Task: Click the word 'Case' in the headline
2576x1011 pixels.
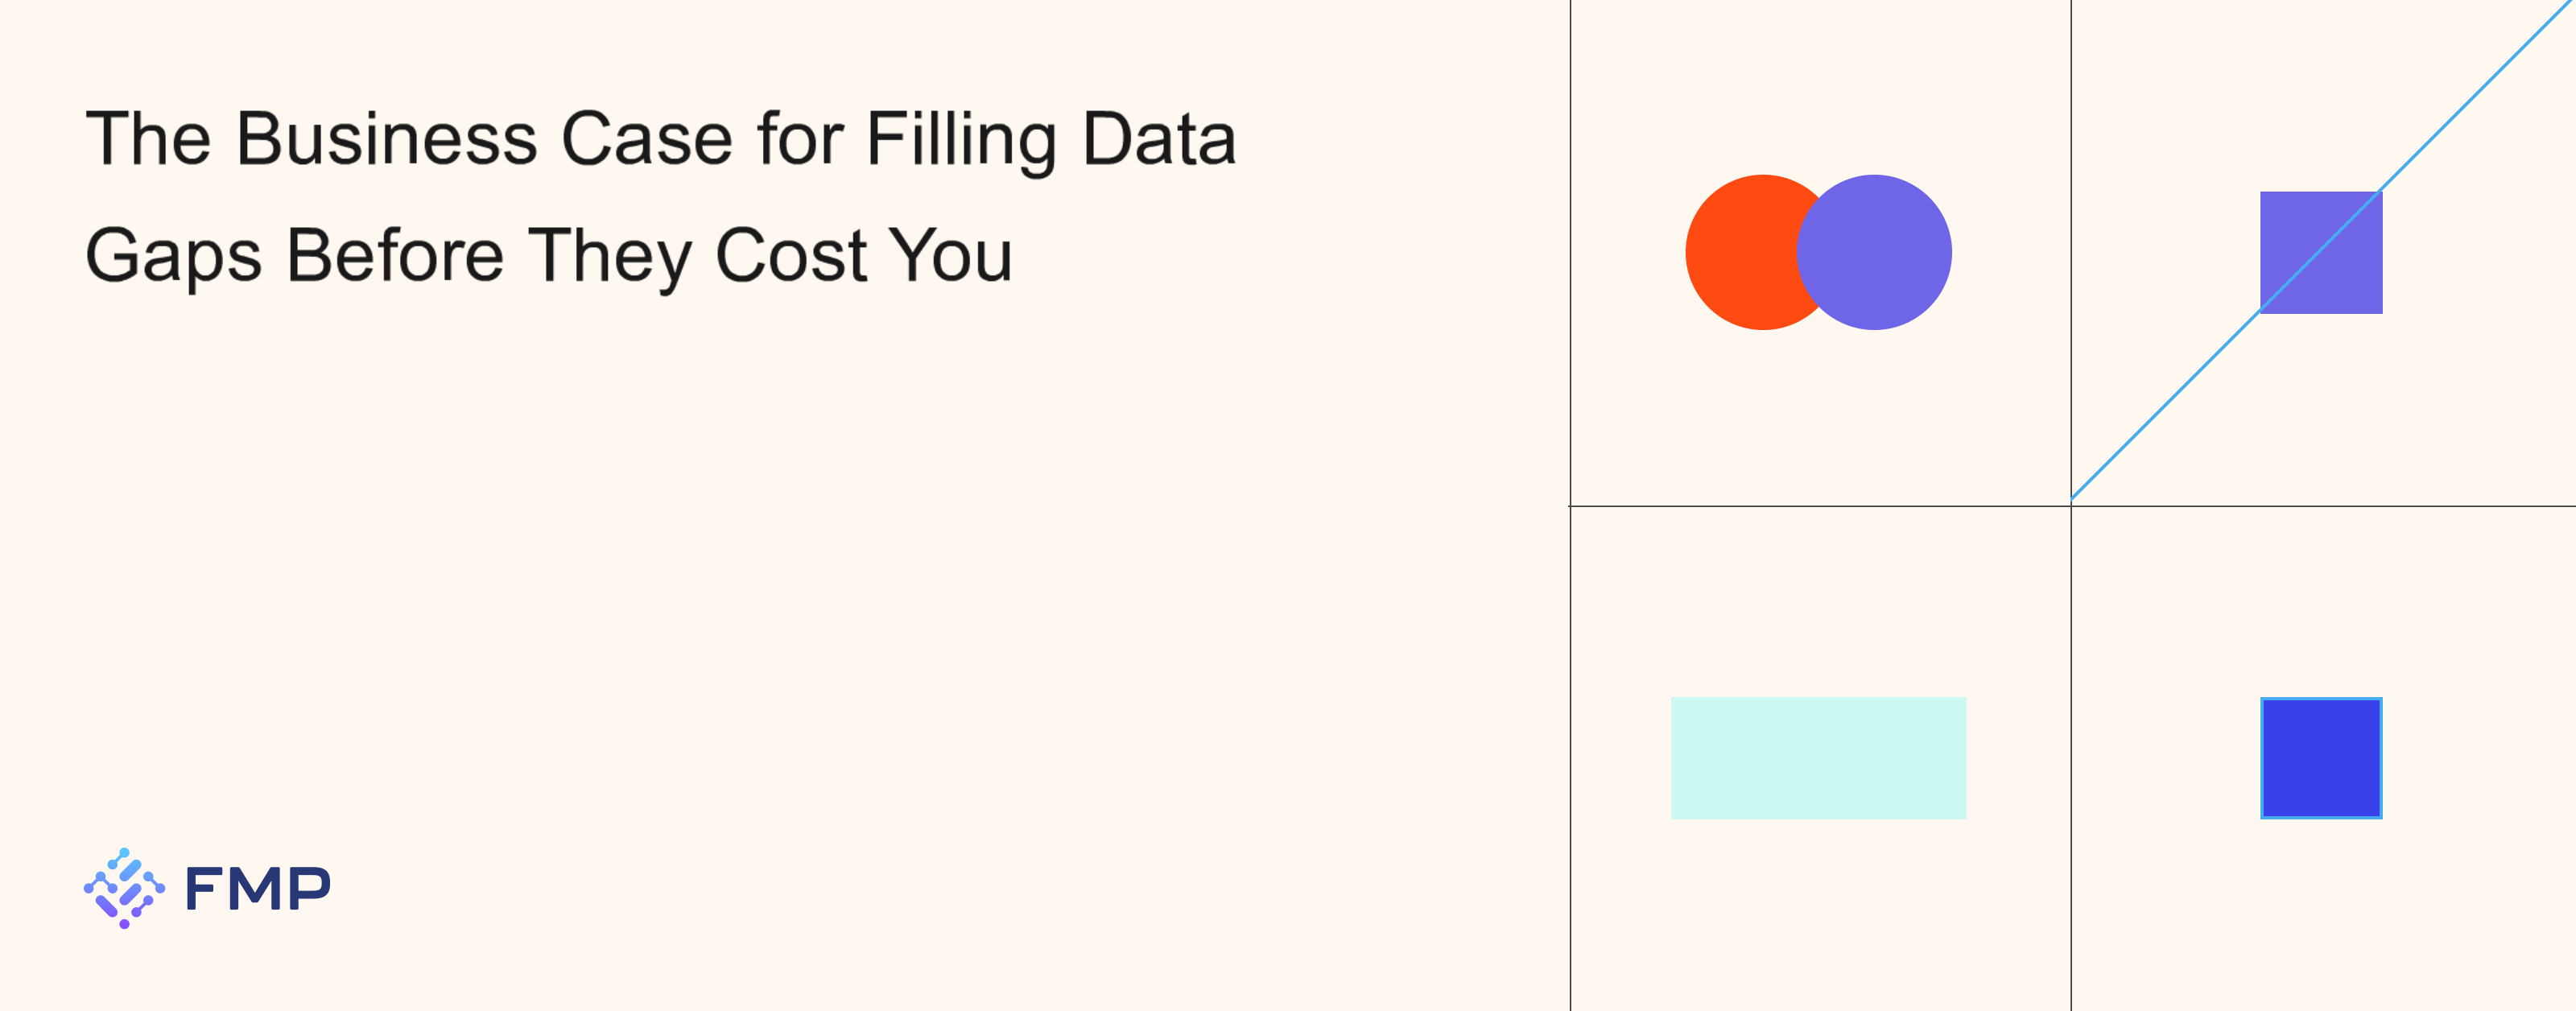Action: tap(647, 138)
